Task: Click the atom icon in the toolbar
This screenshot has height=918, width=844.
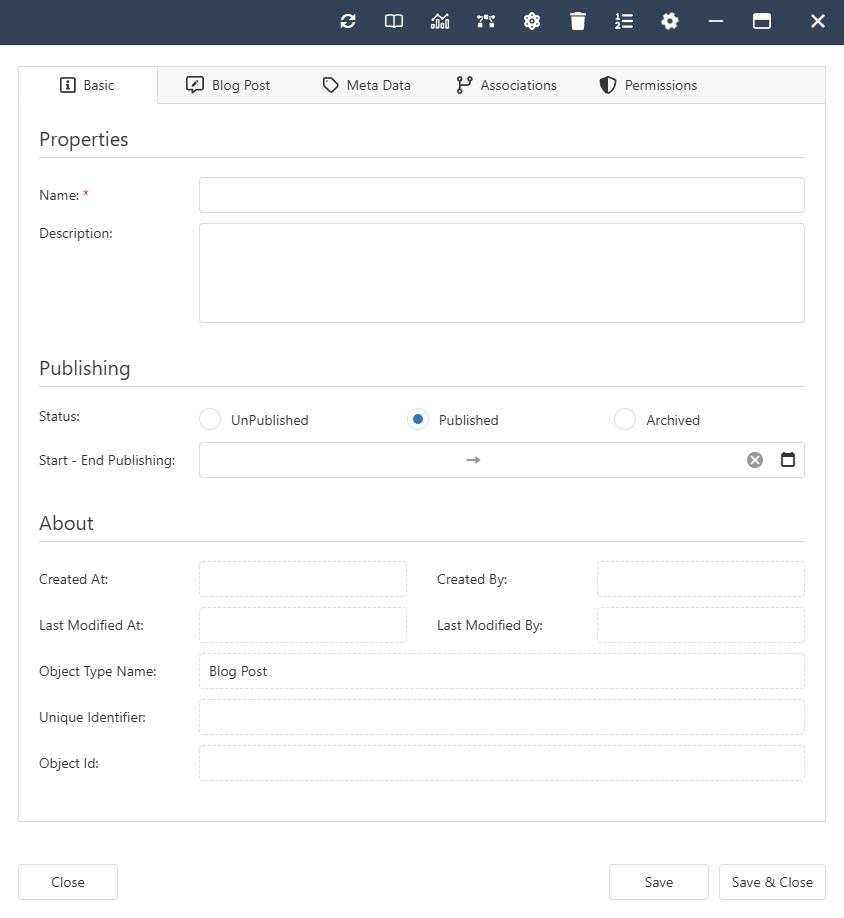Action: point(532,21)
